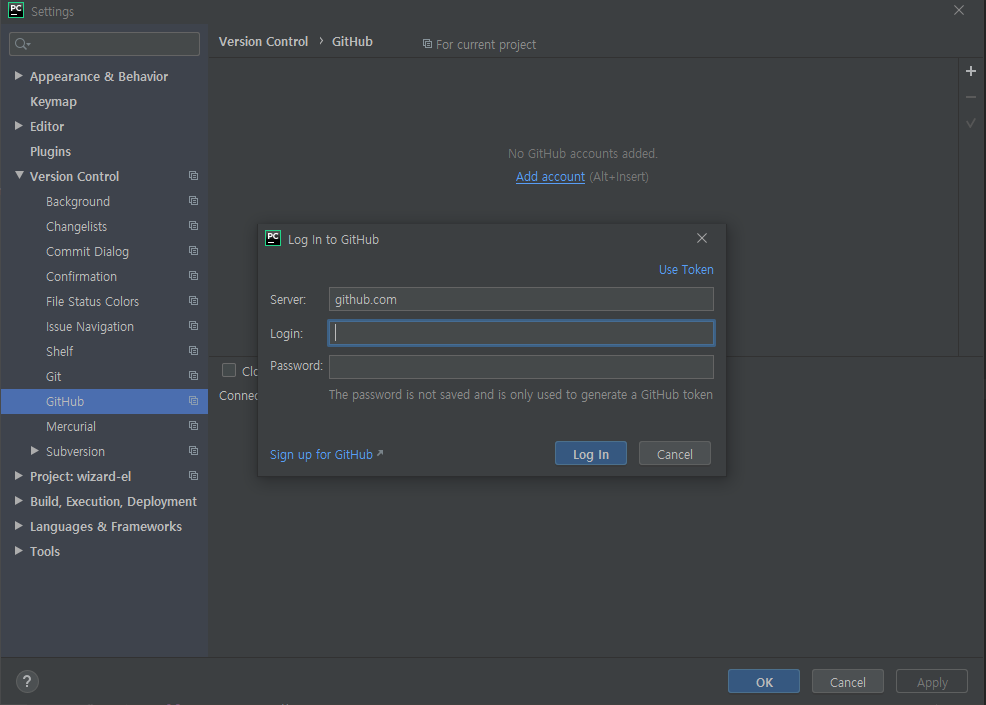Image resolution: width=986 pixels, height=705 pixels.
Task: Open File Status Colors settings
Action: point(92,301)
